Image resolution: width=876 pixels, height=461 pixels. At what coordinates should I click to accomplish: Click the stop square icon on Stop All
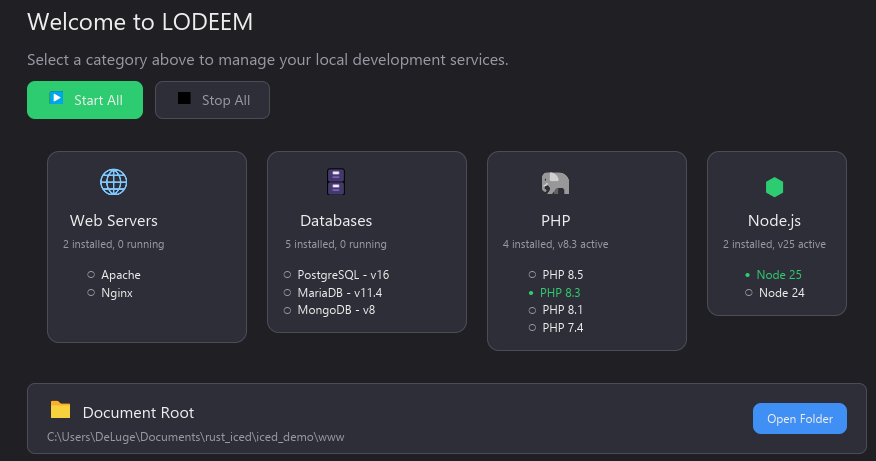coord(184,99)
